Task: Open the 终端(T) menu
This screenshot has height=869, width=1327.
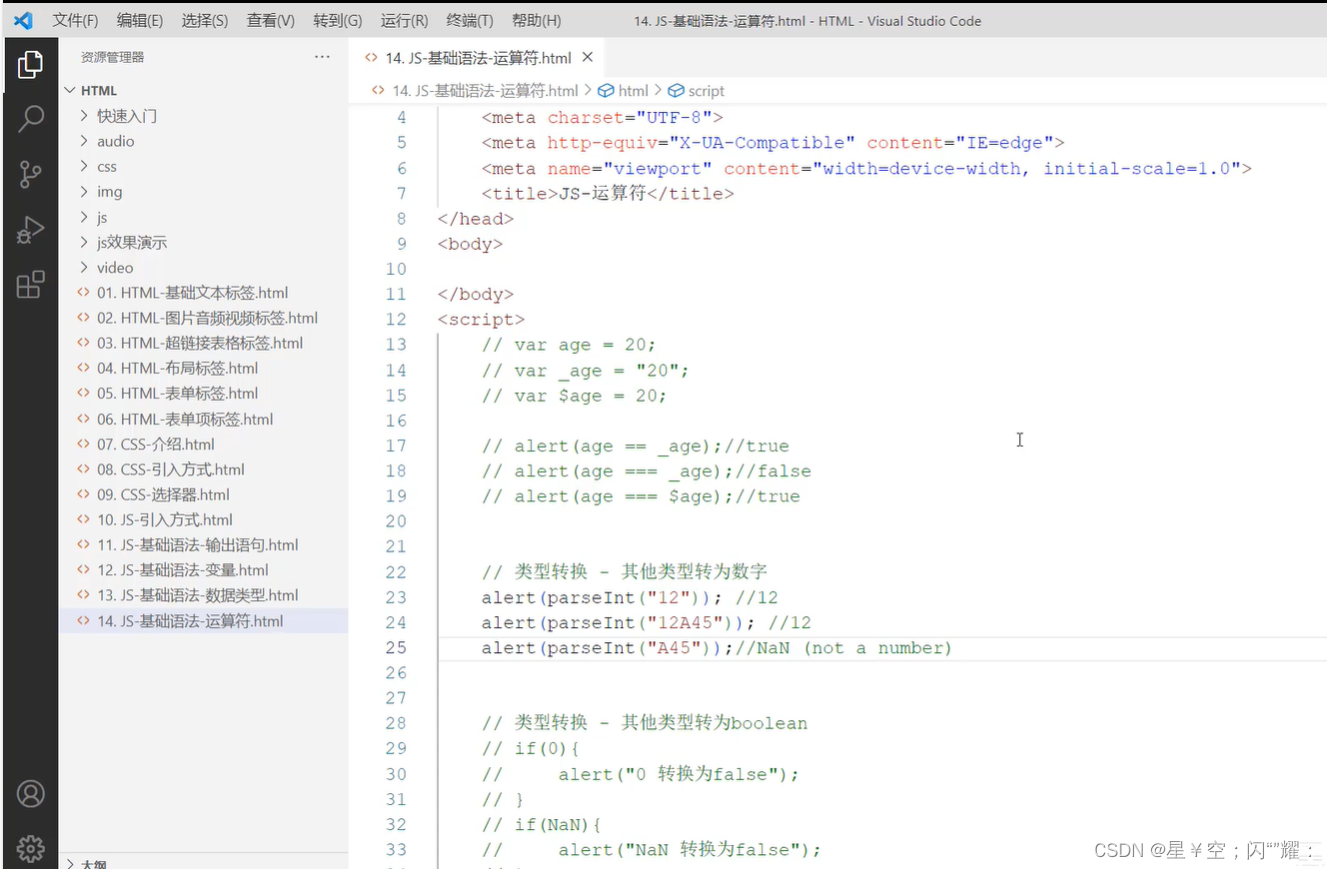Action: 469,20
